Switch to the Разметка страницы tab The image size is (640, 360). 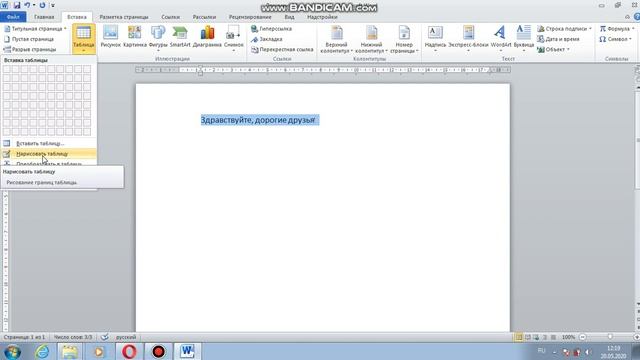124,17
